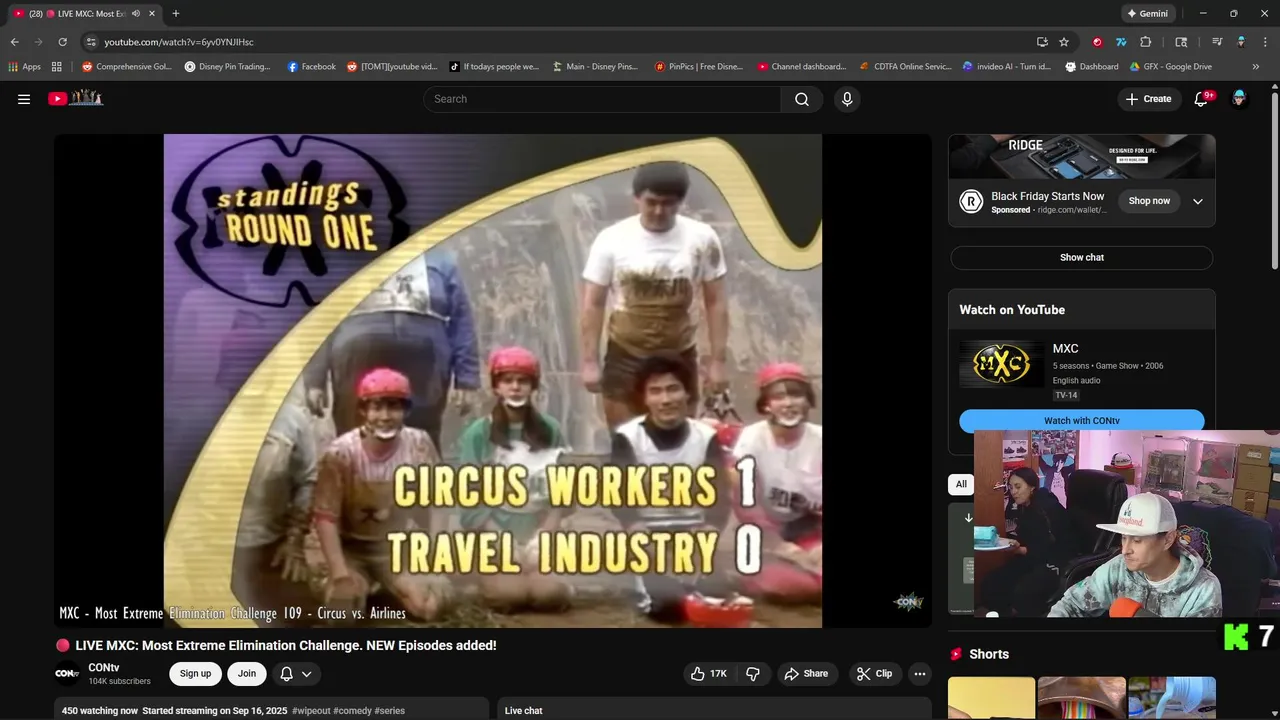
Task: Open tab groups grid icon in bookmarks bar
Action: click(x=57, y=67)
